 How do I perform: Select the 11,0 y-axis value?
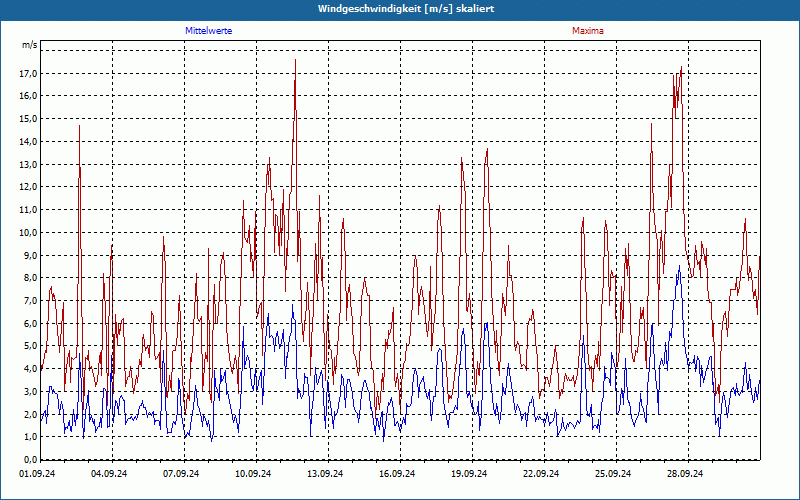(28, 210)
